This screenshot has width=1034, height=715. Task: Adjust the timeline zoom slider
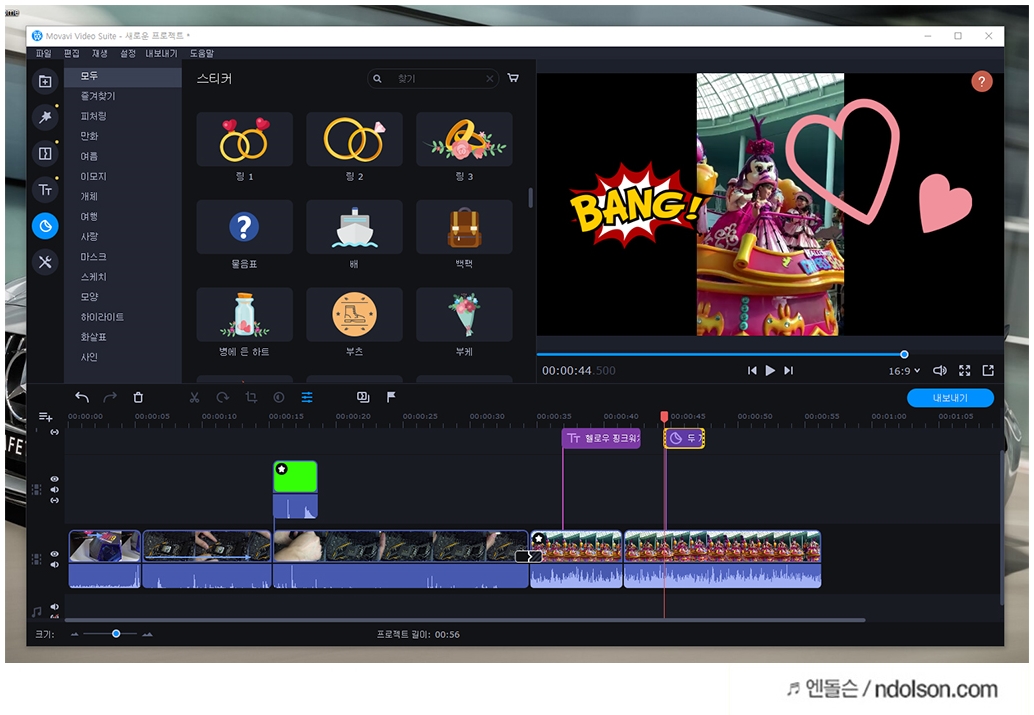(x=116, y=634)
